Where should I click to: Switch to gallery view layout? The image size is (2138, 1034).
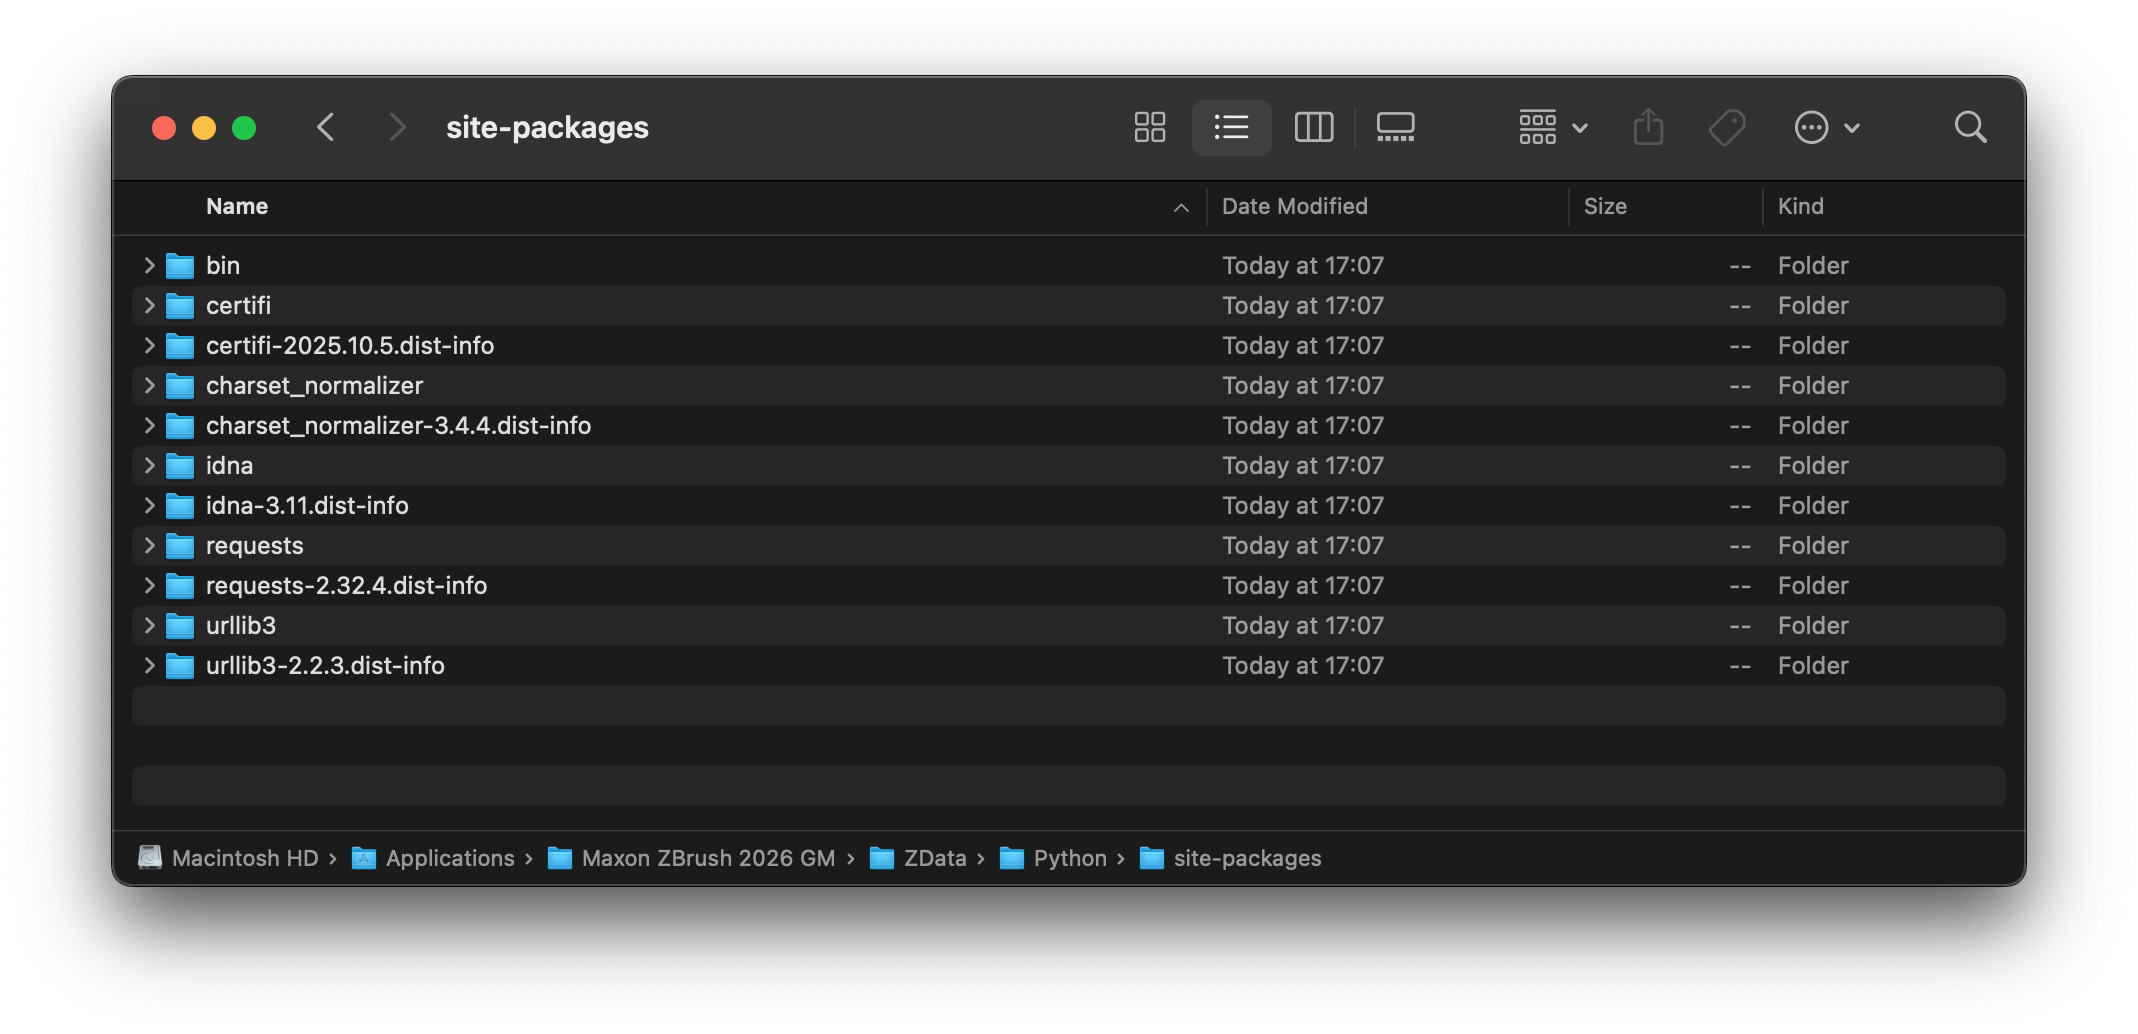(x=1396, y=127)
